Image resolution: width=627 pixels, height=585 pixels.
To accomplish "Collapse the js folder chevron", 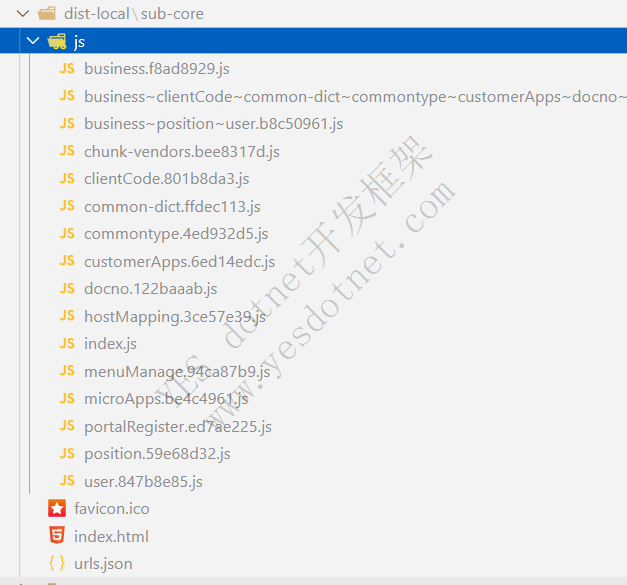I will pyautogui.click(x=33, y=42).
